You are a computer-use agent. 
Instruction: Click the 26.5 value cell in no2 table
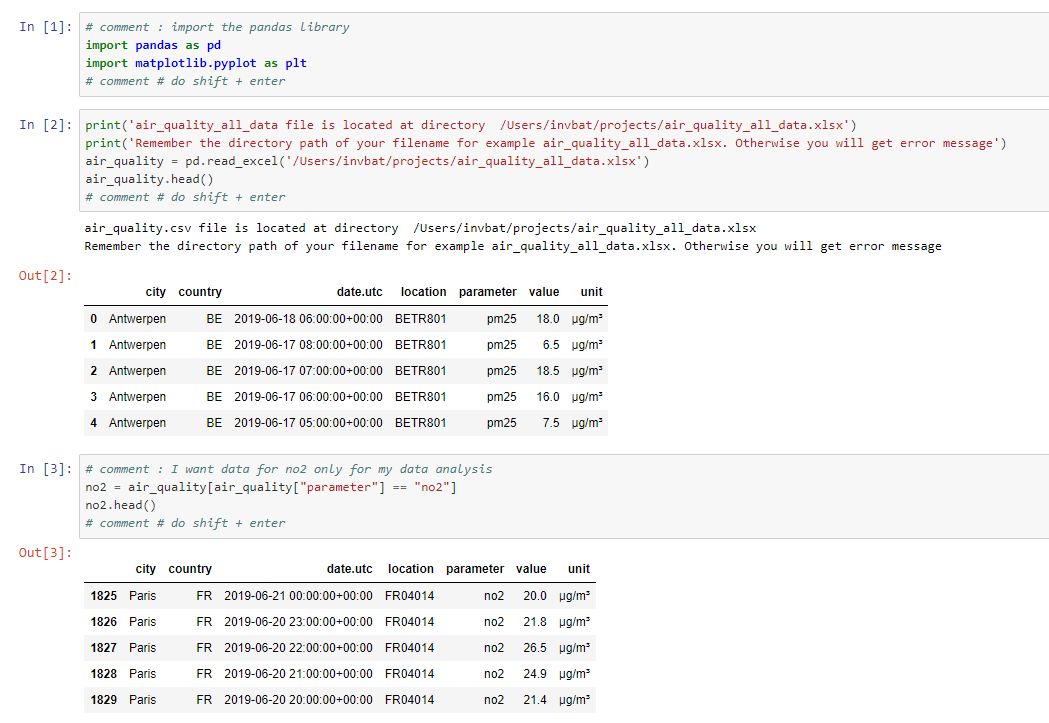click(x=534, y=648)
